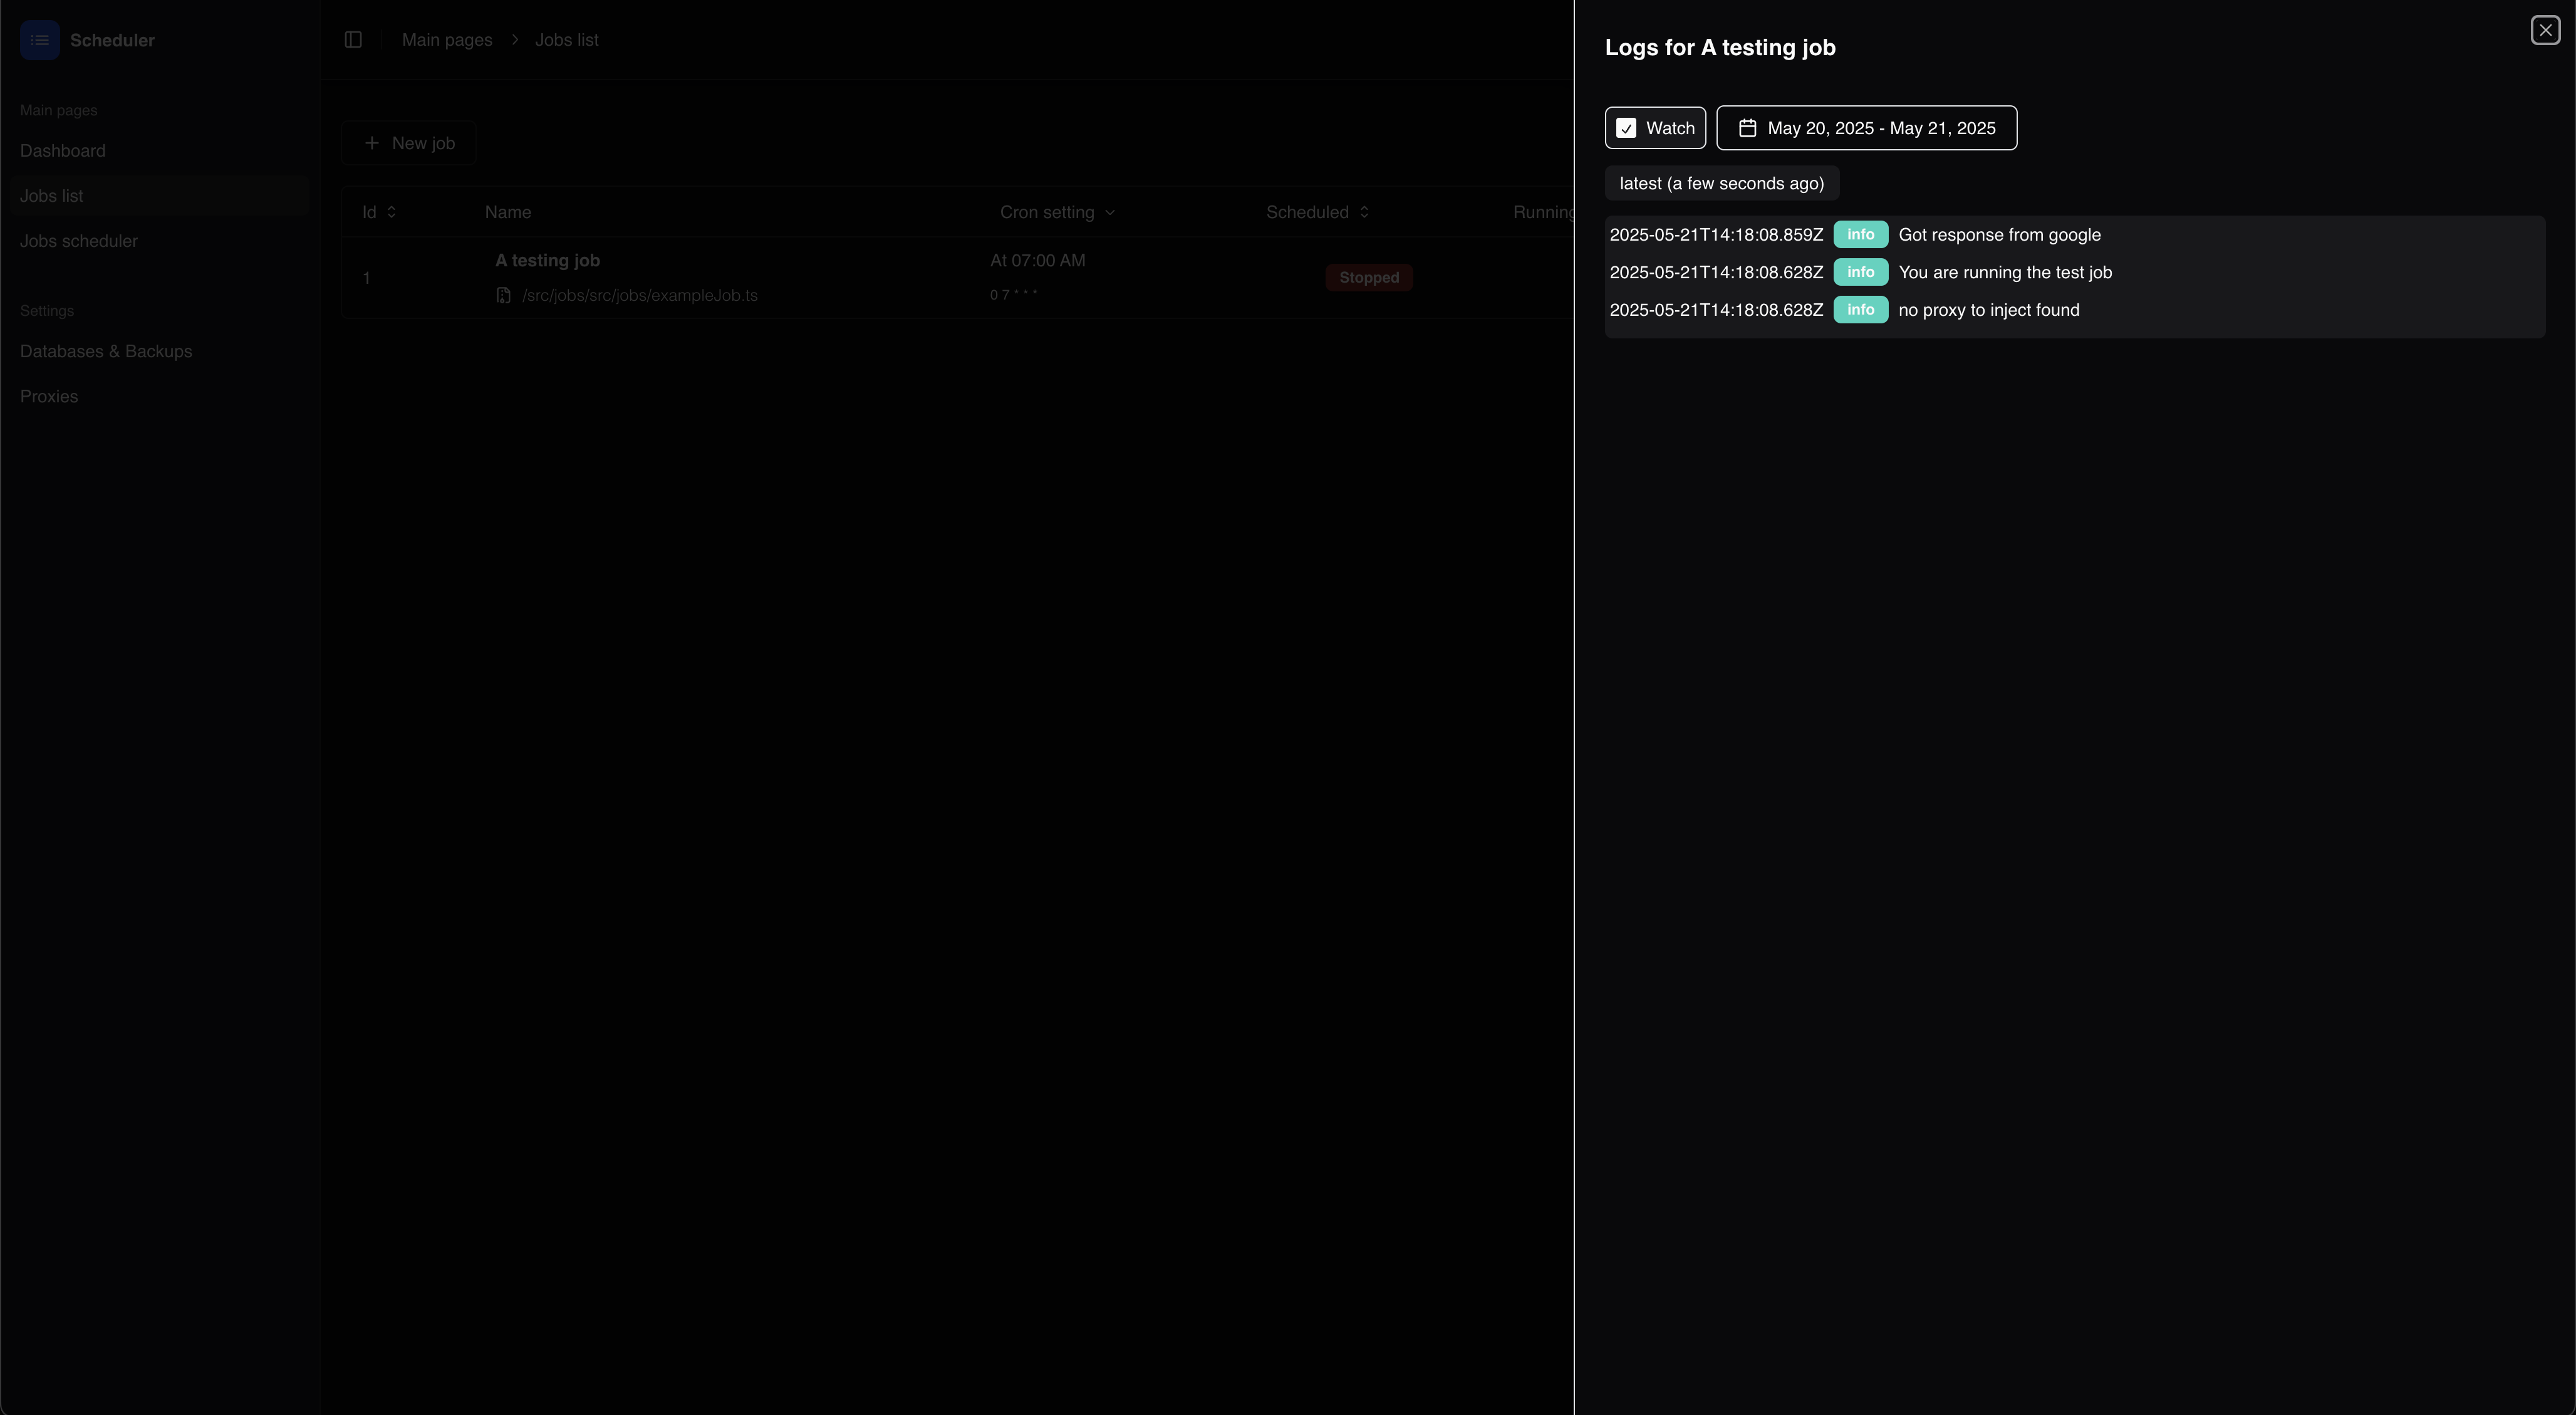Click info badge on Got response log

pyautogui.click(x=1860, y=234)
